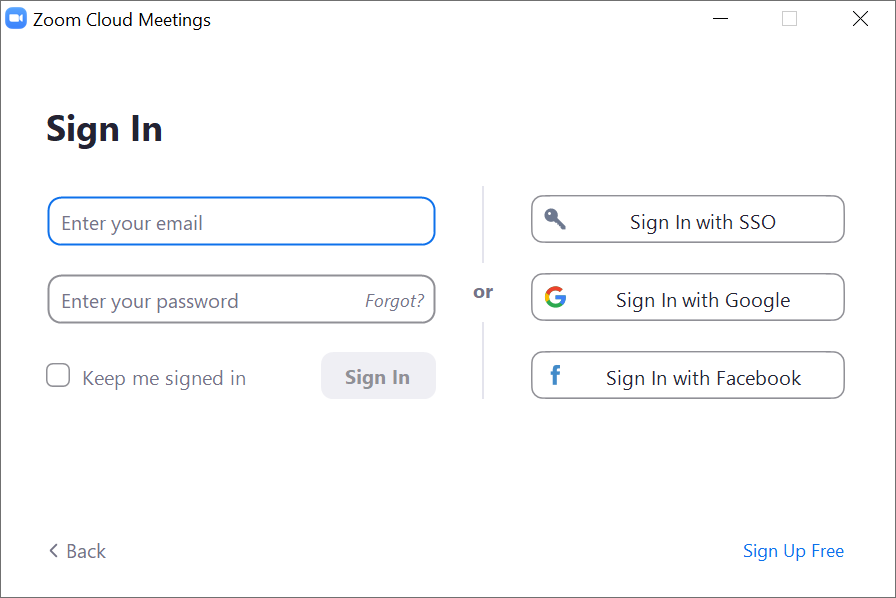Choose Sign In with SSO
The image size is (896, 598).
click(x=688, y=220)
